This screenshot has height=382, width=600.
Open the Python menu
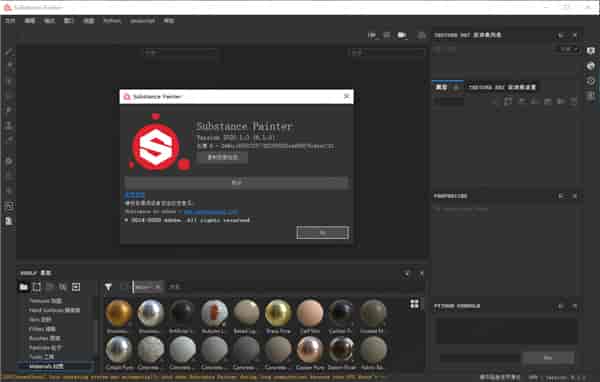[x=112, y=21]
